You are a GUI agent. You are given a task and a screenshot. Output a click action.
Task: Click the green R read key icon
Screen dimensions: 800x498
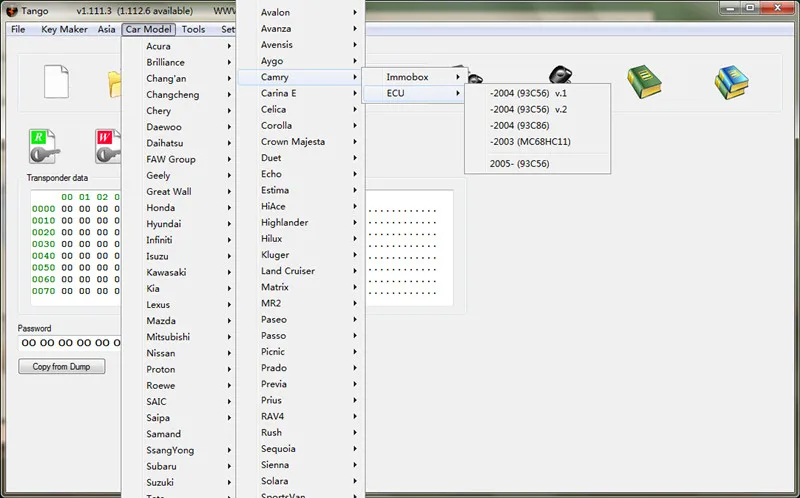[x=44, y=146]
